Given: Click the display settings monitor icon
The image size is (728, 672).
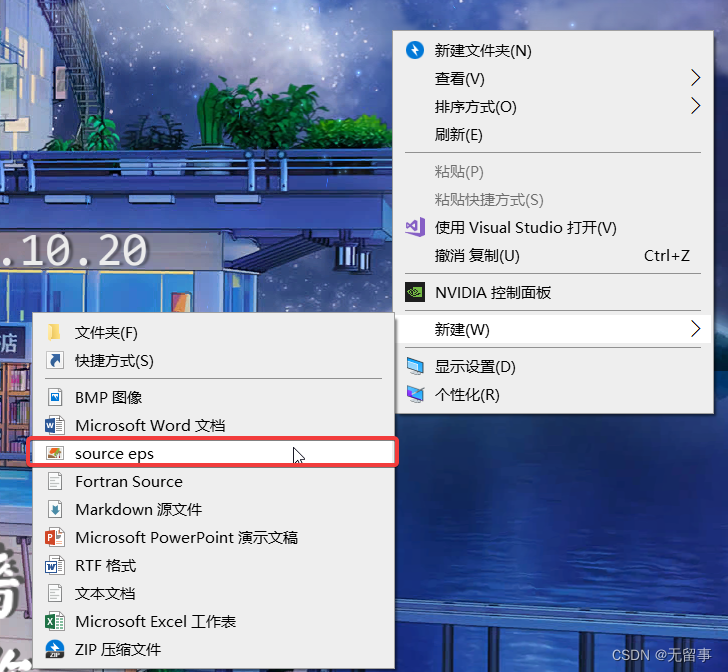Looking at the screenshot, I should click(x=415, y=366).
